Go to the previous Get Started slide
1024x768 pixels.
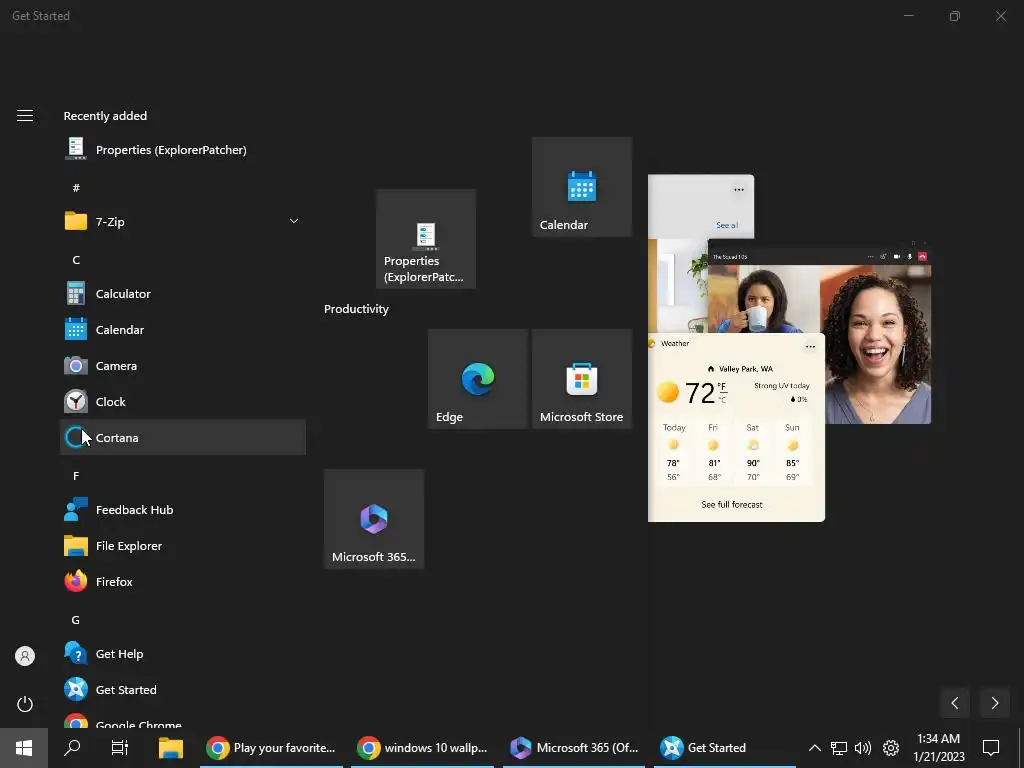(955, 703)
